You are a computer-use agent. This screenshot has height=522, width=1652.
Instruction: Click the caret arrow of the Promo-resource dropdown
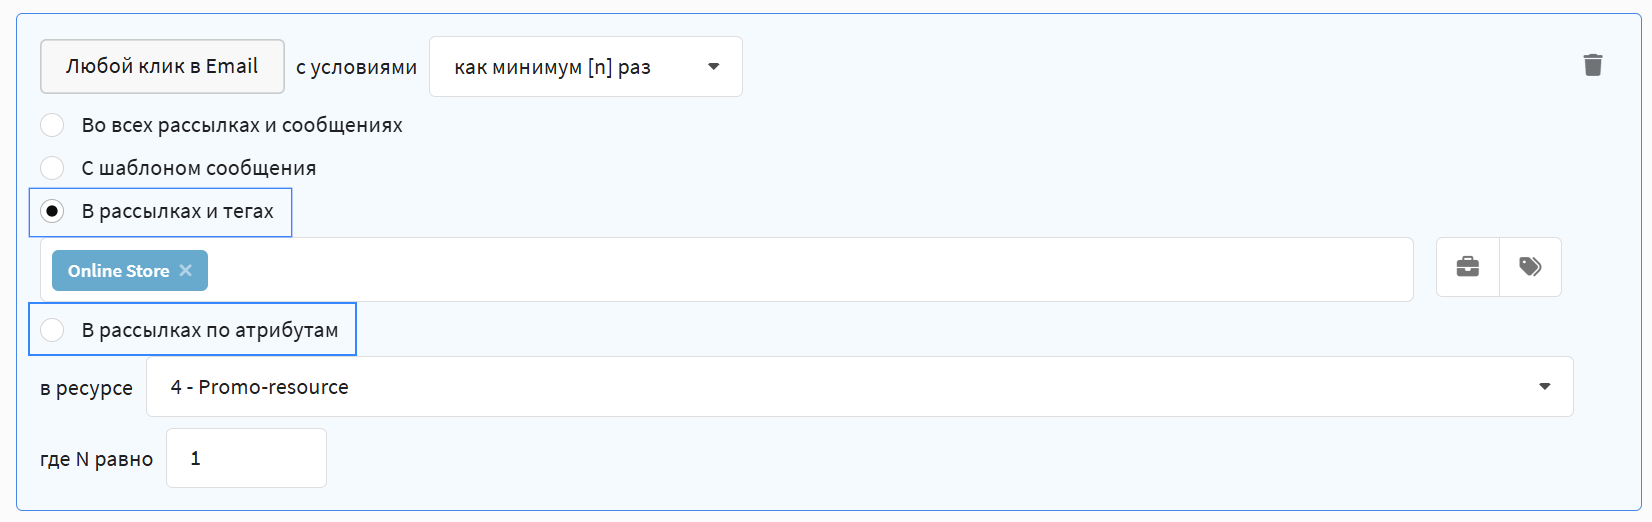coord(1544,387)
